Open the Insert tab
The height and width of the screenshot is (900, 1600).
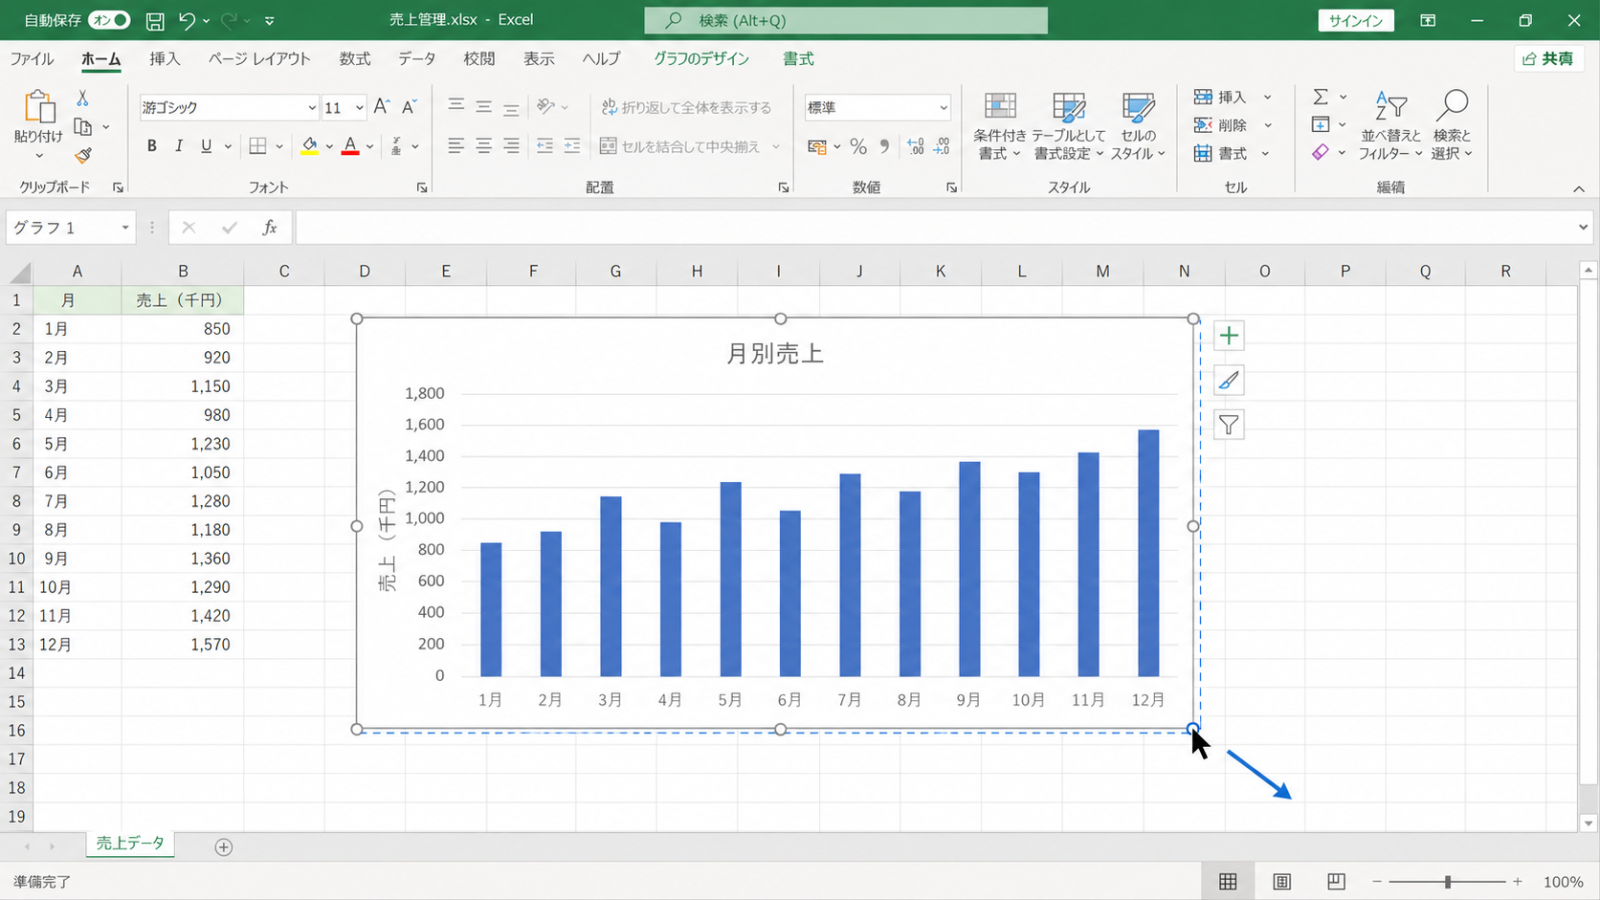165,59
